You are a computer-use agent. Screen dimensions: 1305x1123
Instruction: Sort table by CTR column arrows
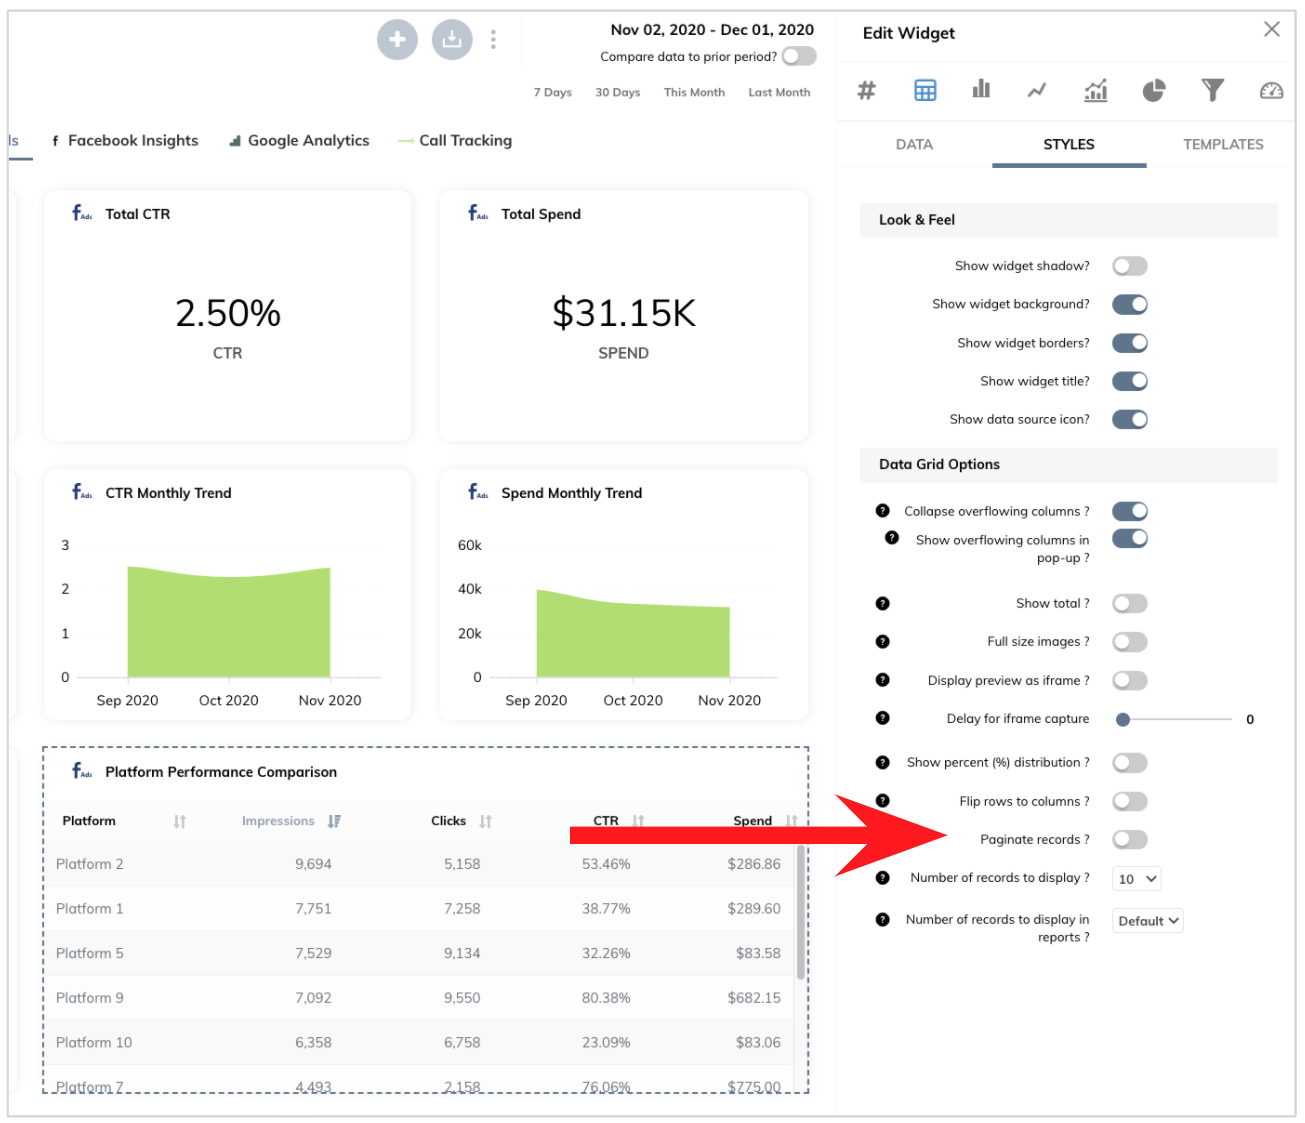click(638, 821)
